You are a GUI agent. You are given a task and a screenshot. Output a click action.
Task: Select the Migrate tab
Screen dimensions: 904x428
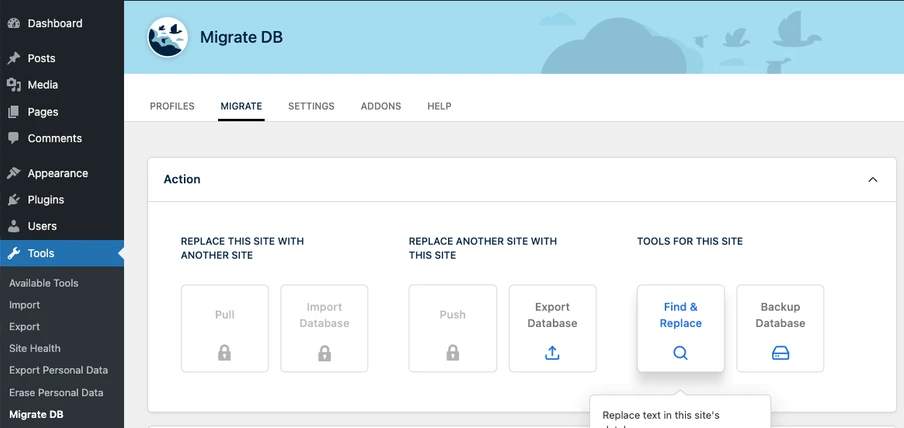point(241,106)
